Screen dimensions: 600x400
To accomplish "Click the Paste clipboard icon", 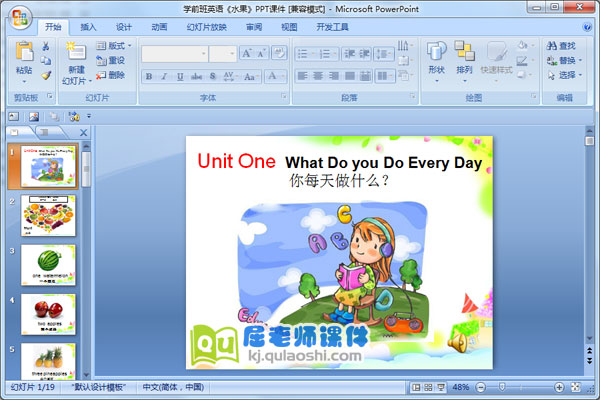I will 24,52.
